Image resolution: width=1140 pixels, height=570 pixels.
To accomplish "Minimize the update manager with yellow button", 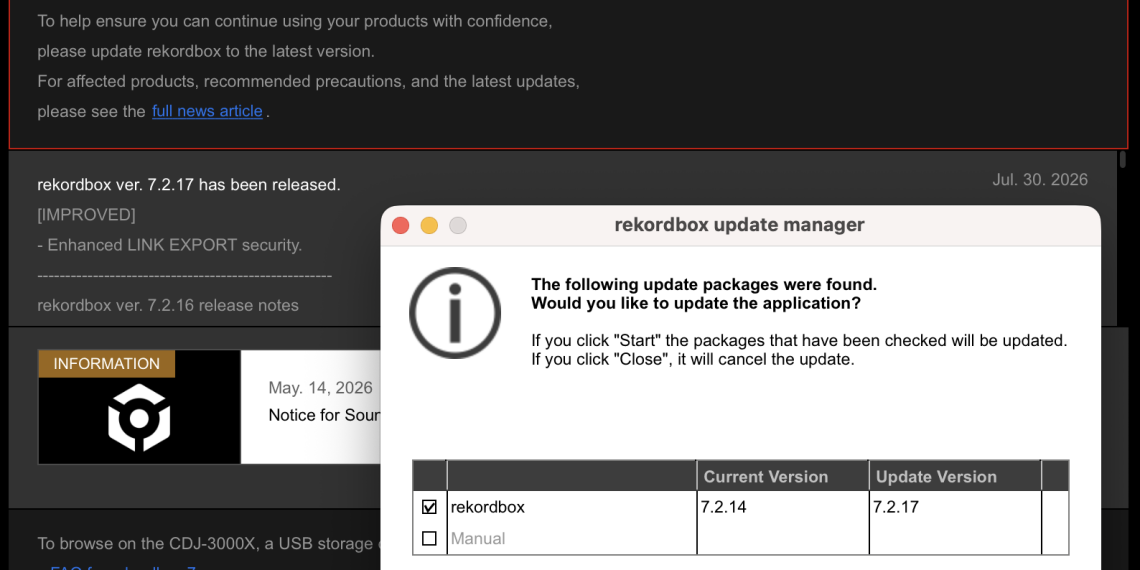I will point(429,225).
